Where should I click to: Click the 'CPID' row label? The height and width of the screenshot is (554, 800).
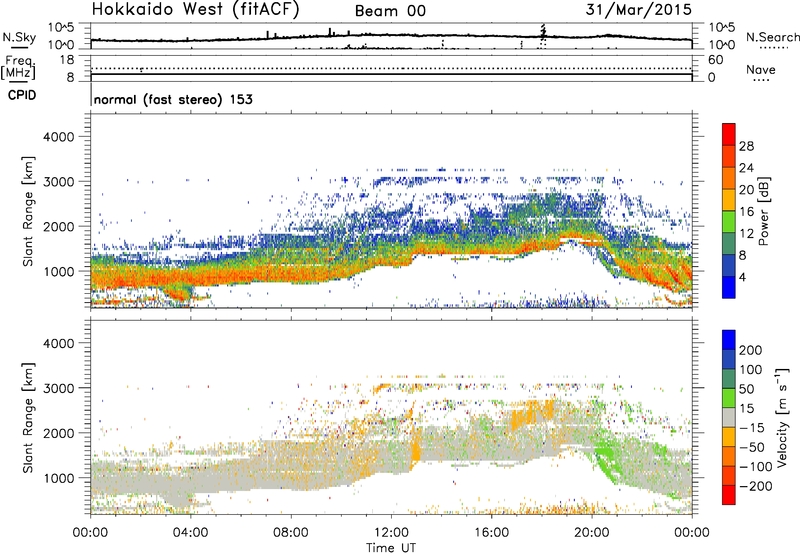pos(22,95)
